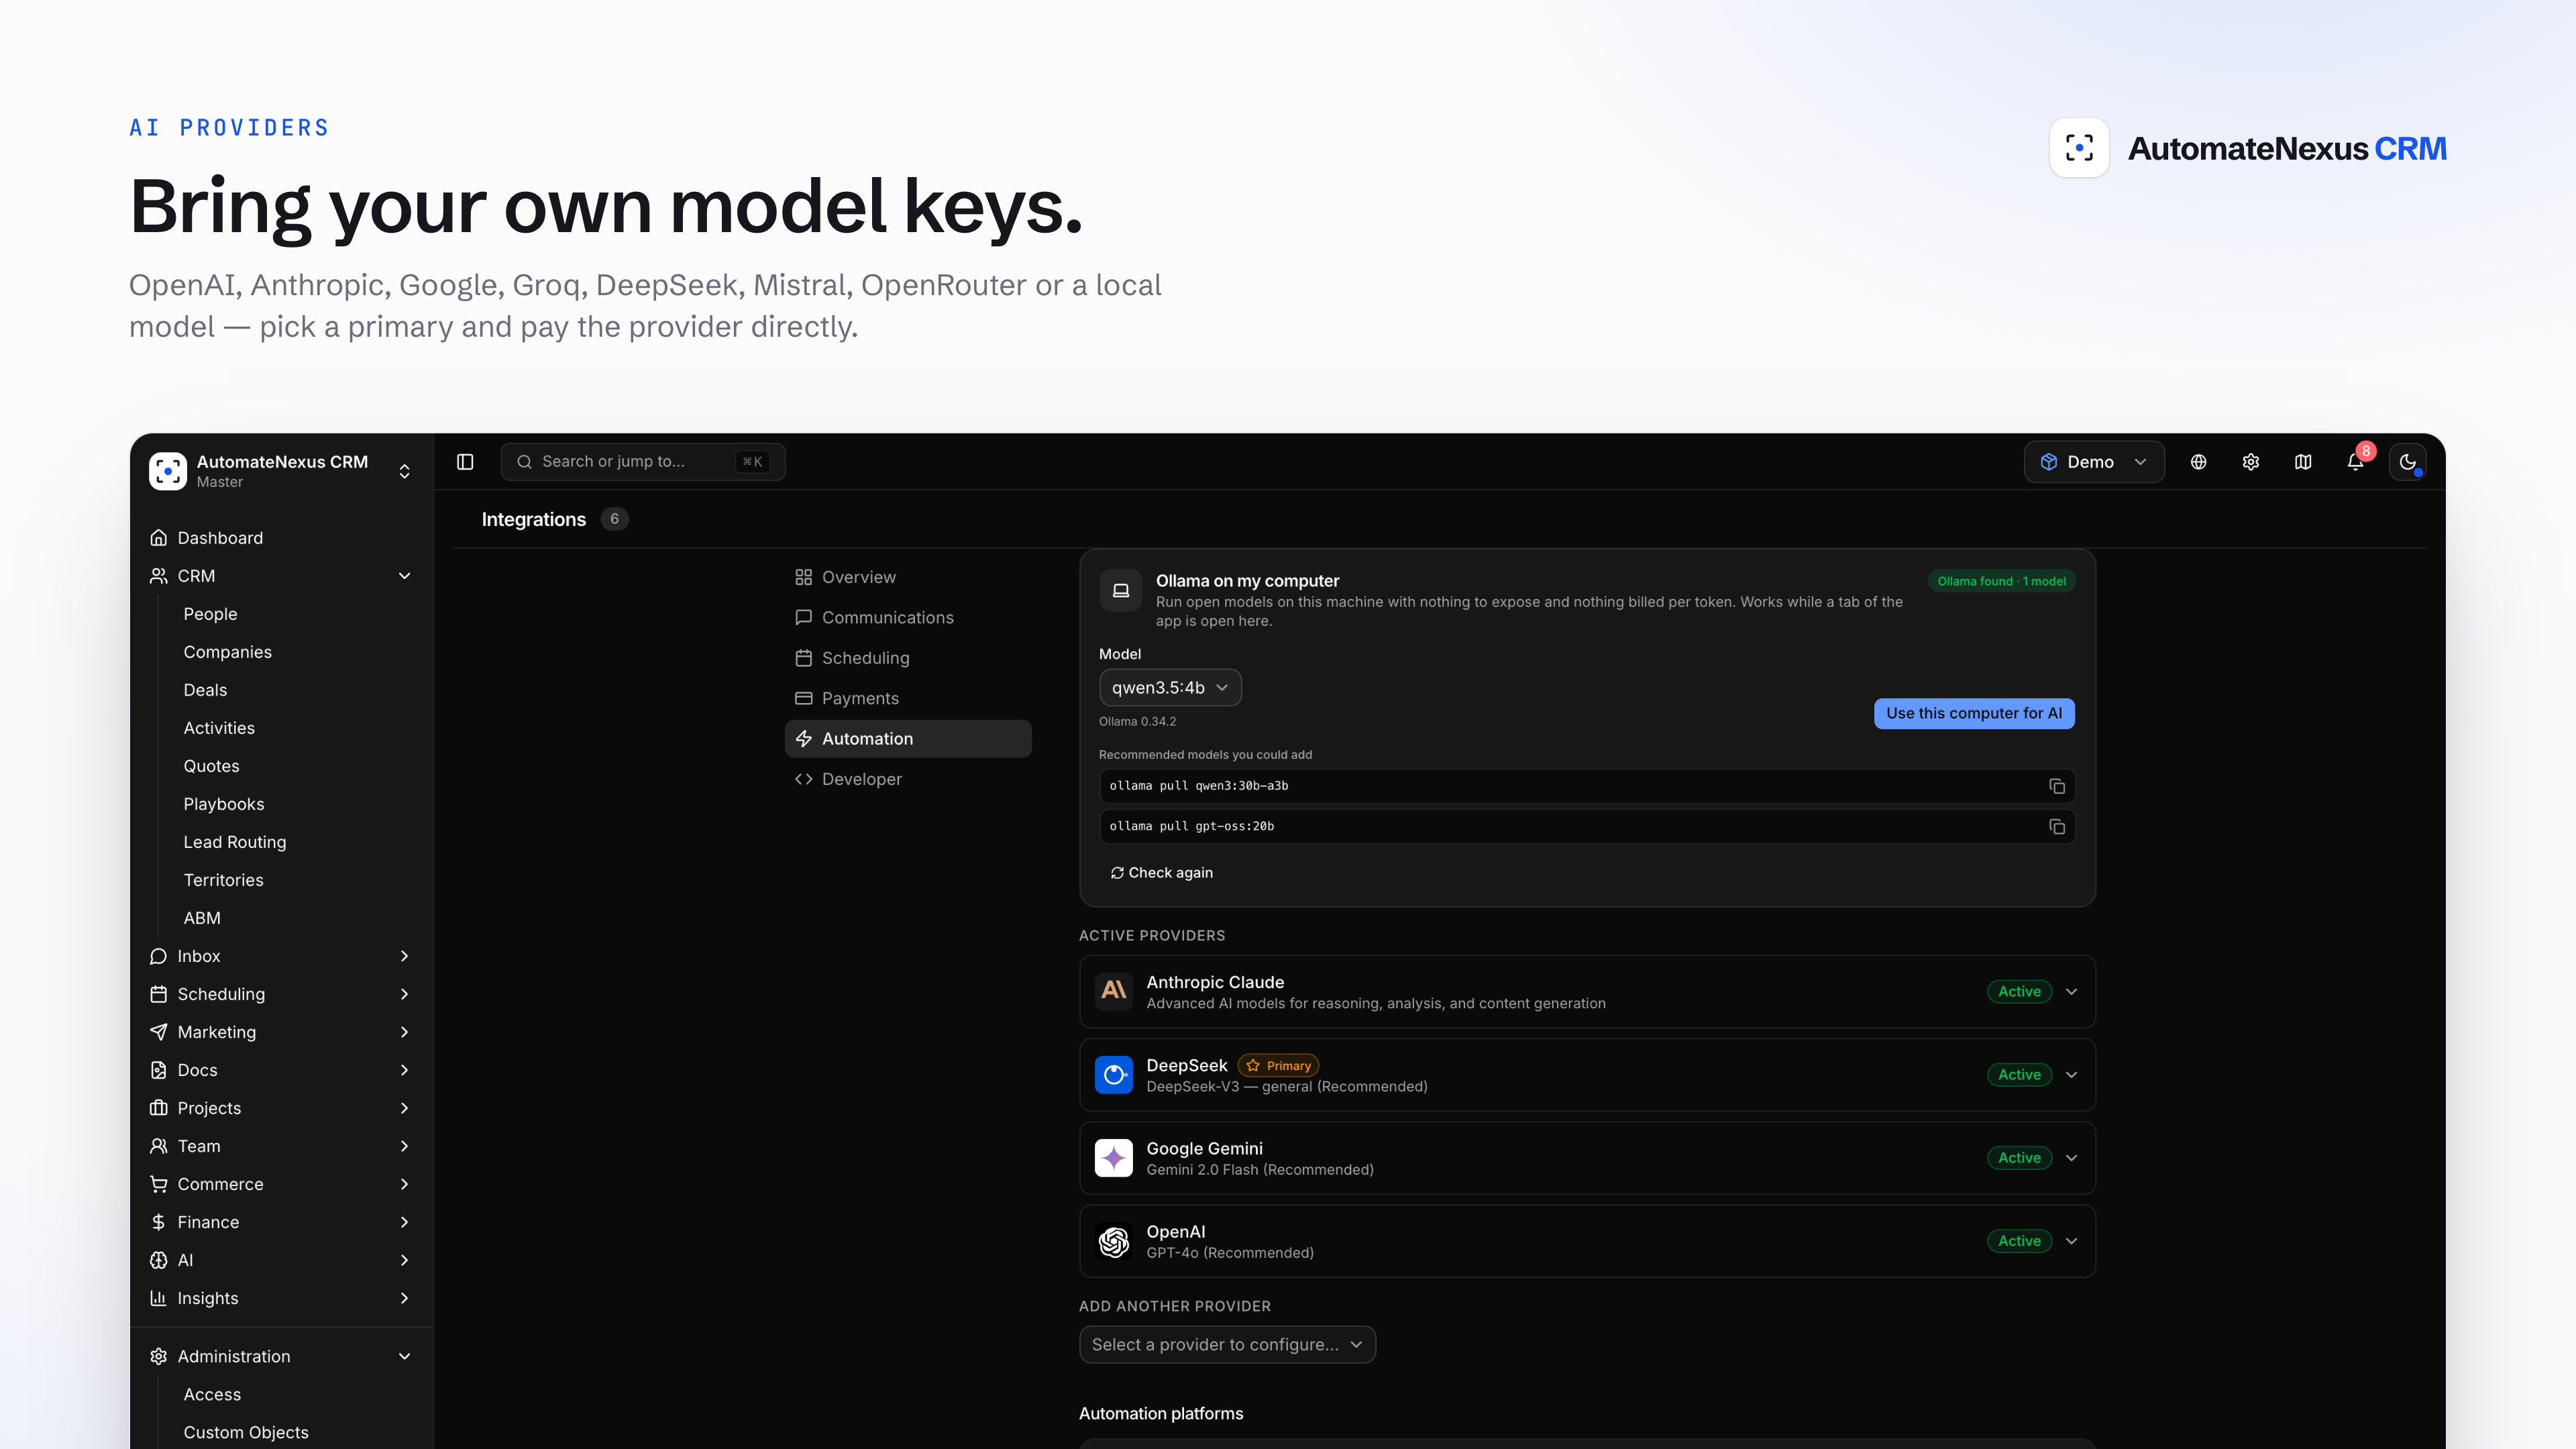The width and height of the screenshot is (2576, 1449).
Task: Click the Commerce cart icon
Action: (x=158, y=1184)
